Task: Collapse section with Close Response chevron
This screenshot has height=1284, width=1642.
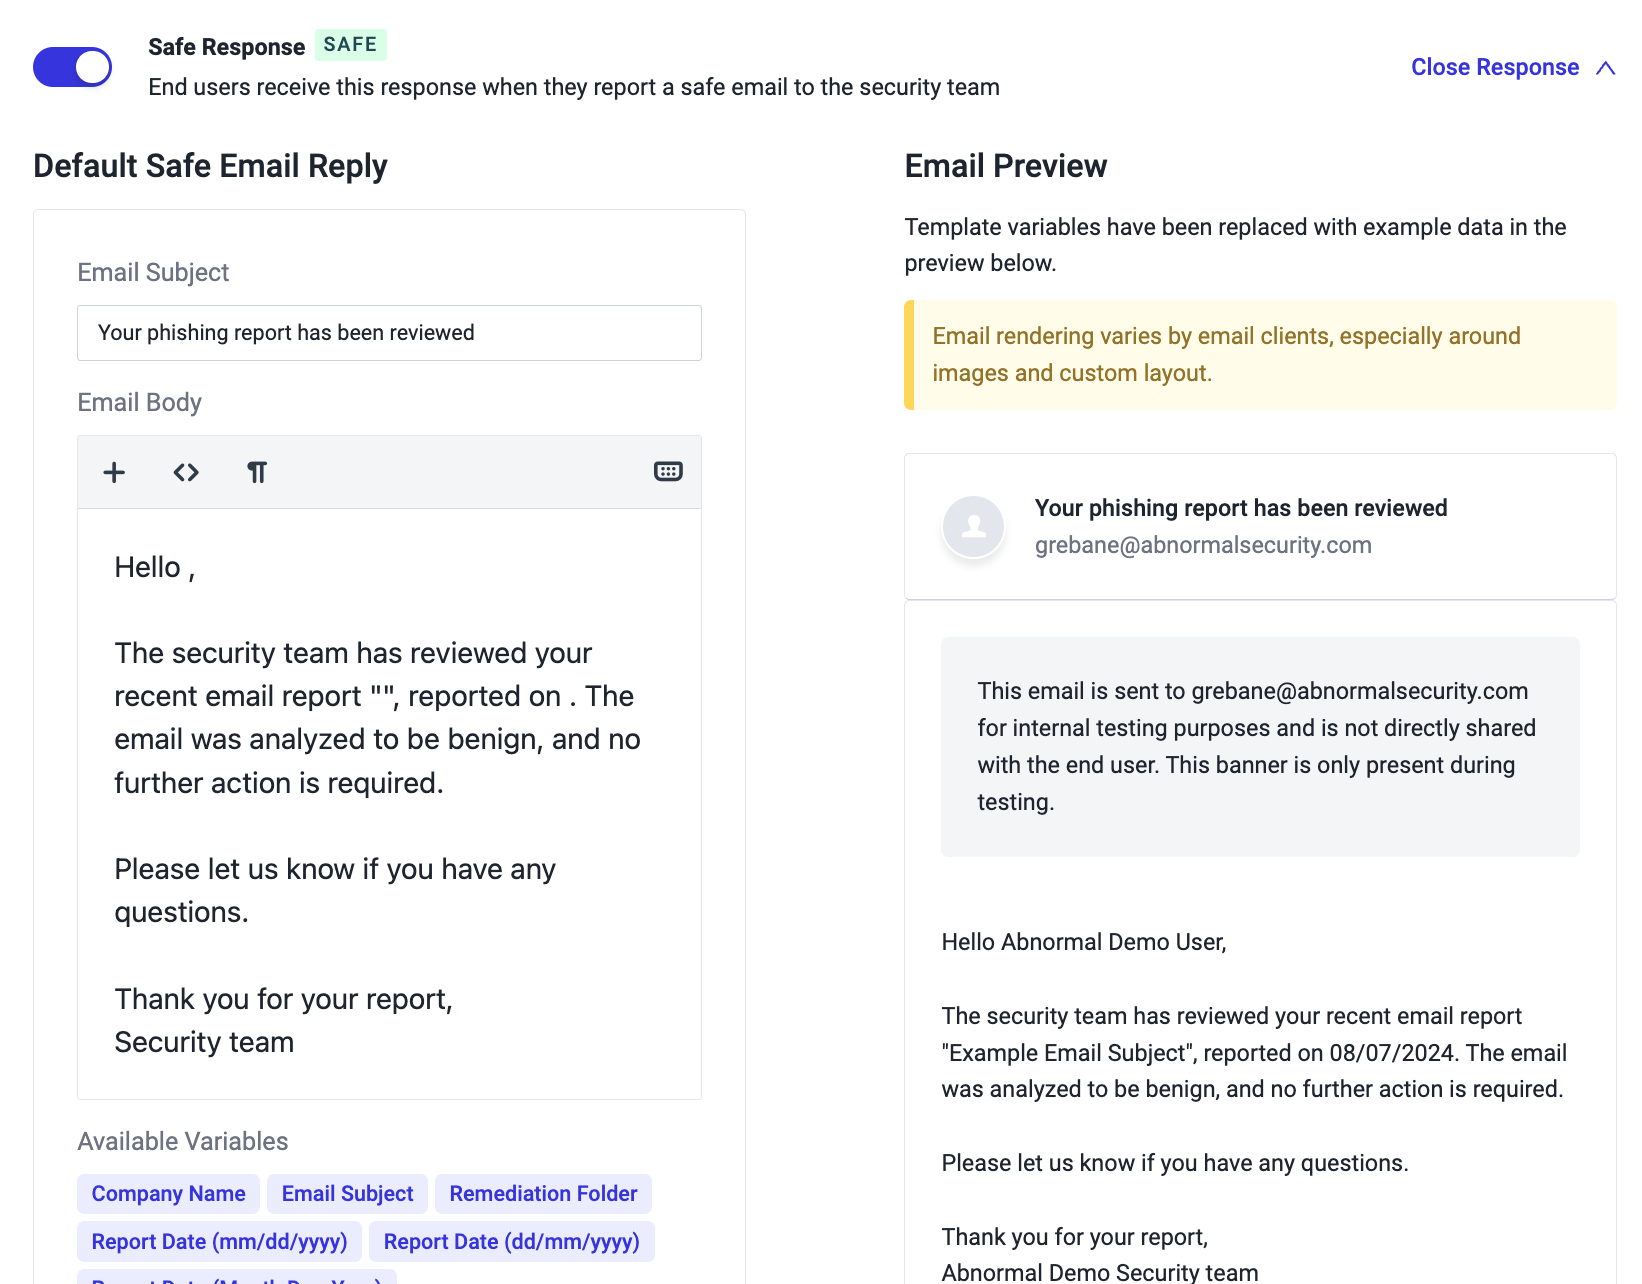Action: click(x=1605, y=68)
